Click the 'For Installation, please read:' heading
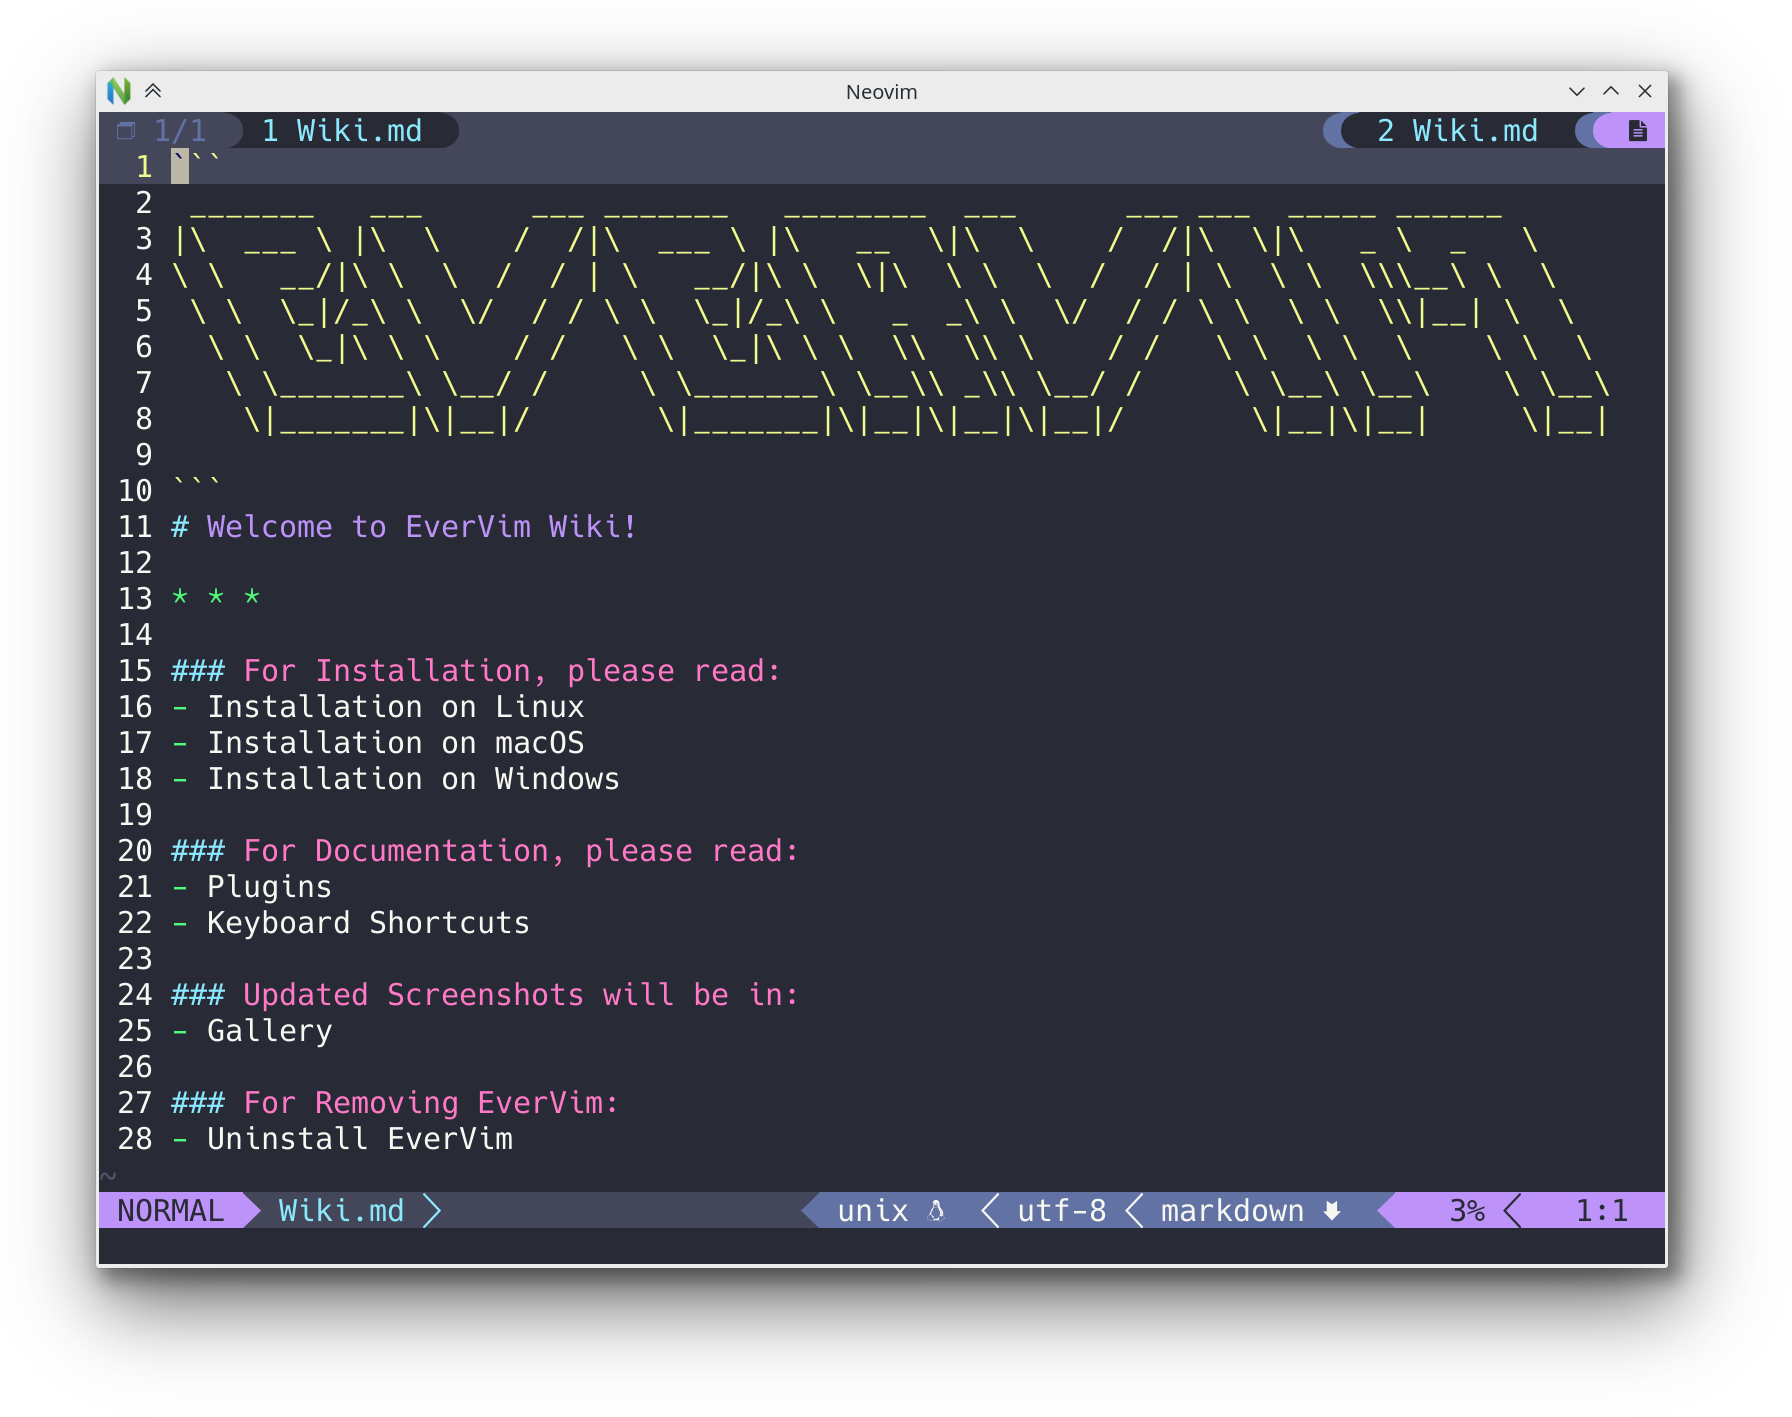 (511, 671)
